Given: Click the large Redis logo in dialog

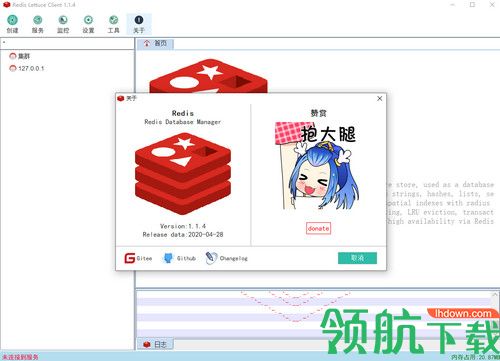Looking at the screenshot, I should (x=183, y=173).
